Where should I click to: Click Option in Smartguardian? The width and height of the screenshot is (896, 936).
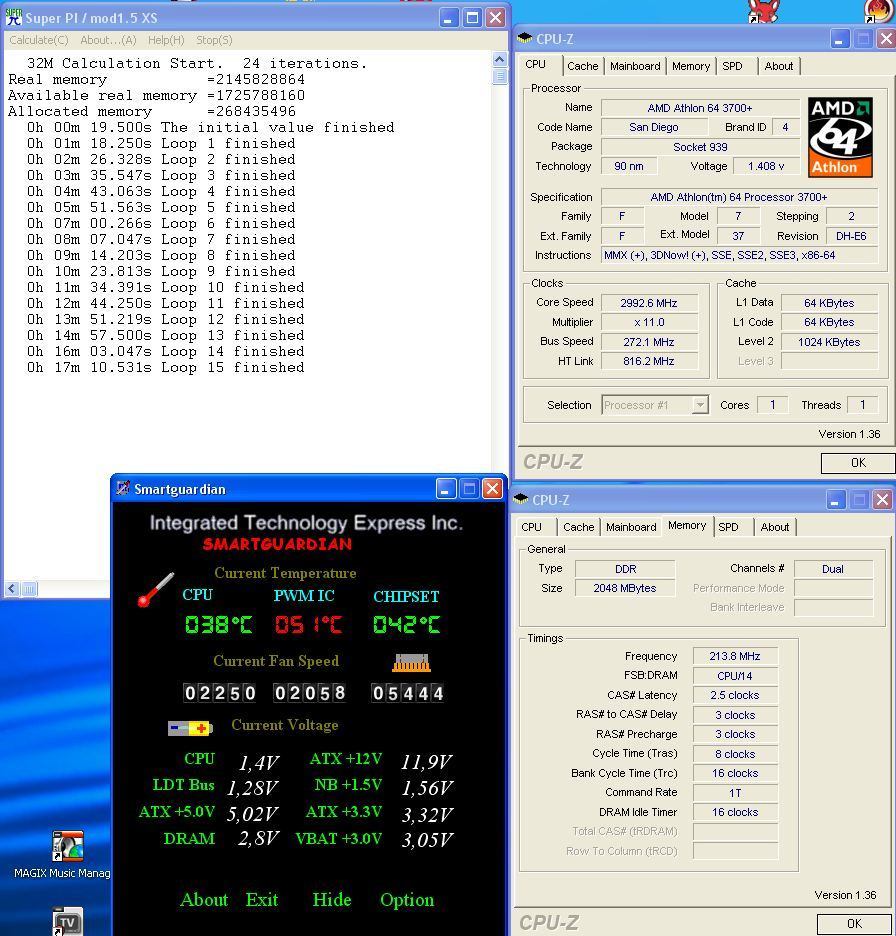pos(407,900)
